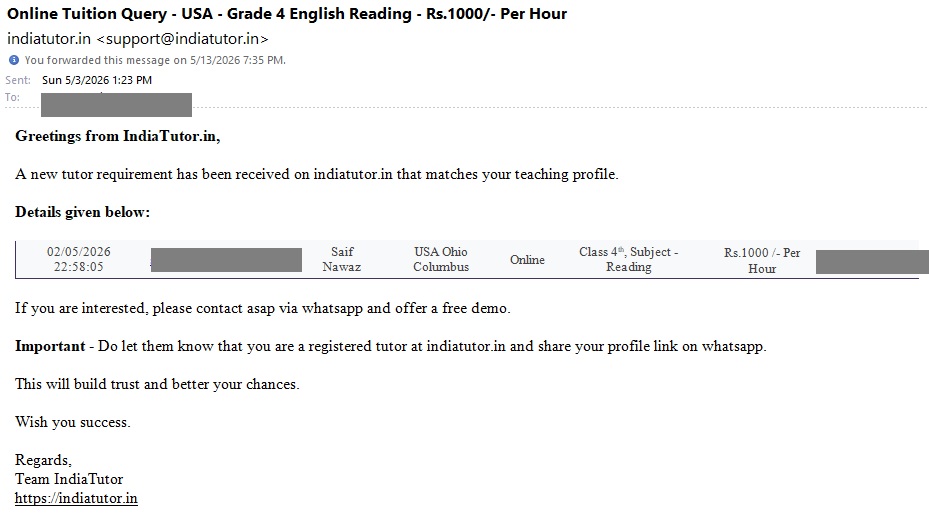Click the email subject line heading
The height and width of the screenshot is (522, 929).
point(287,14)
